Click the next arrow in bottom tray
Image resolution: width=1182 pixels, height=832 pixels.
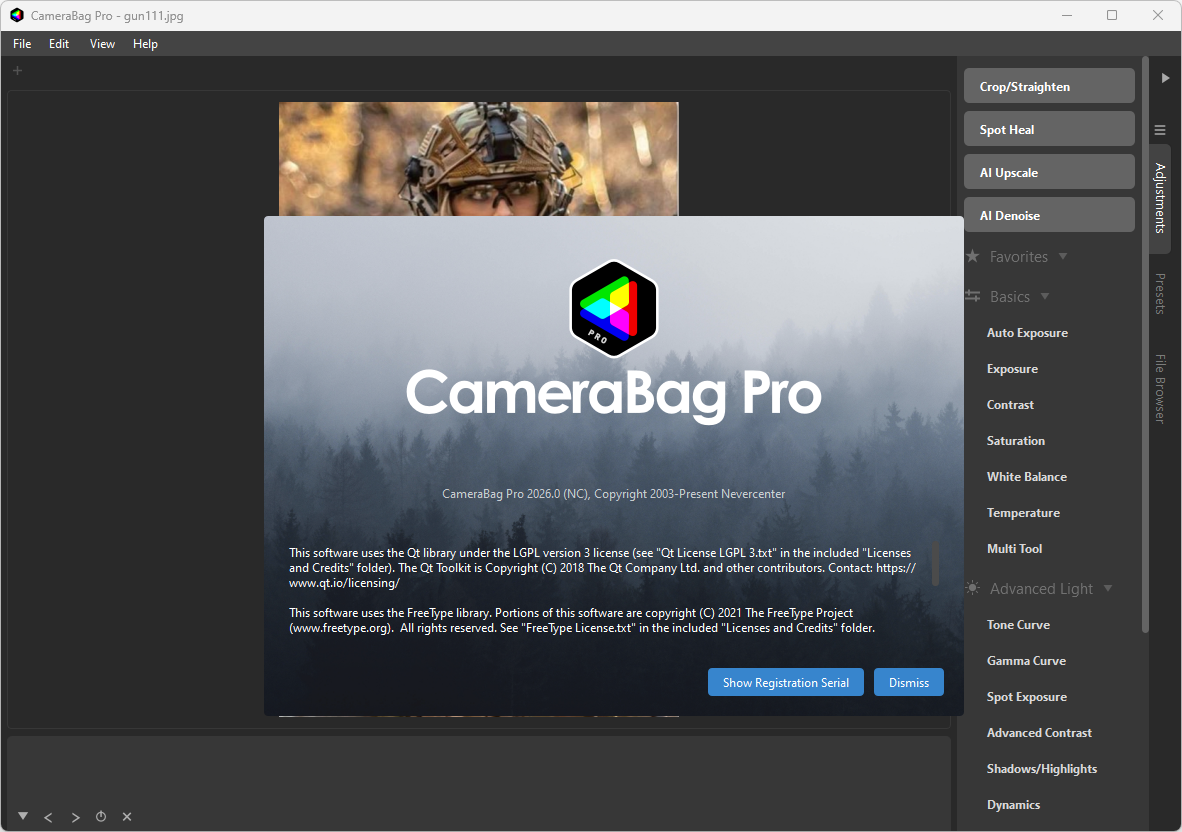(75, 817)
